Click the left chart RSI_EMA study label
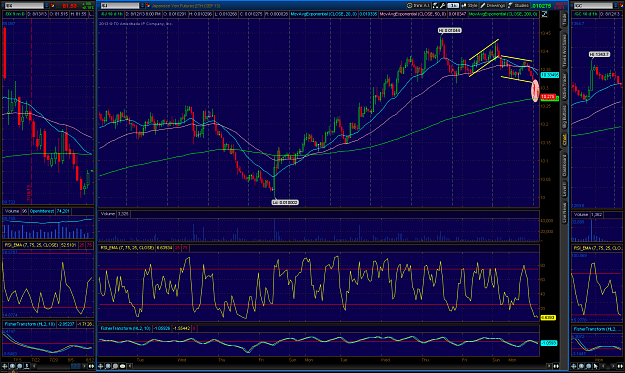The height and width of the screenshot is (373, 625). (31, 245)
